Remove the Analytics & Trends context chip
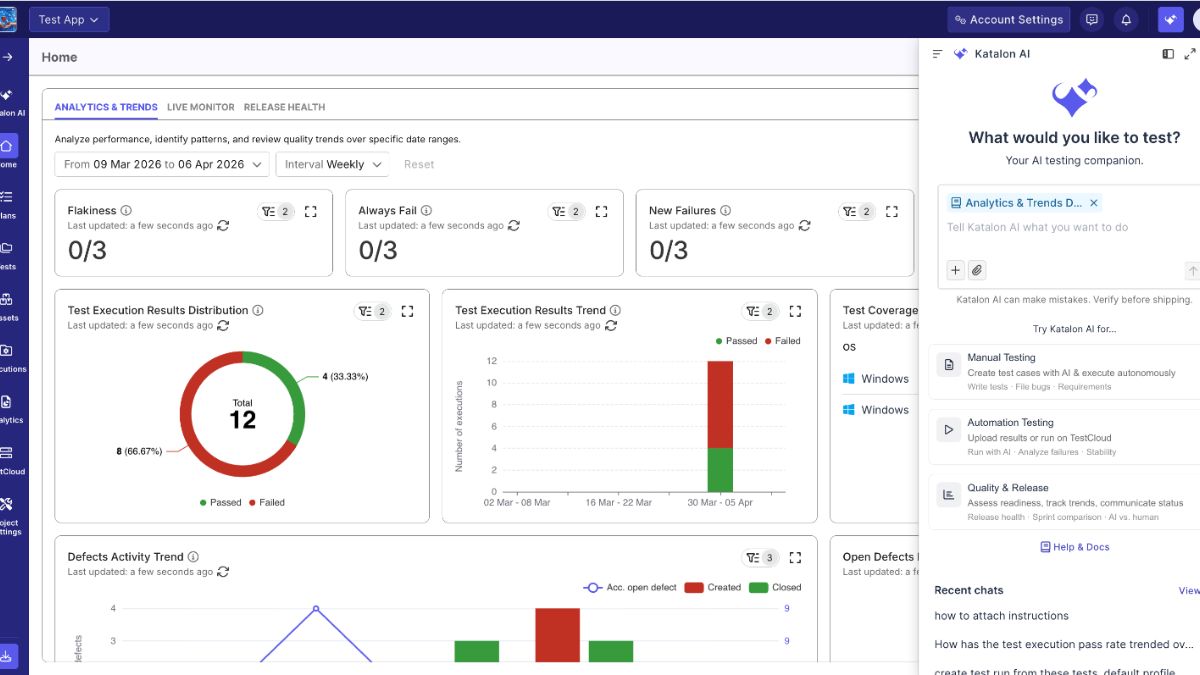Image resolution: width=1200 pixels, height=675 pixels. 1094,203
